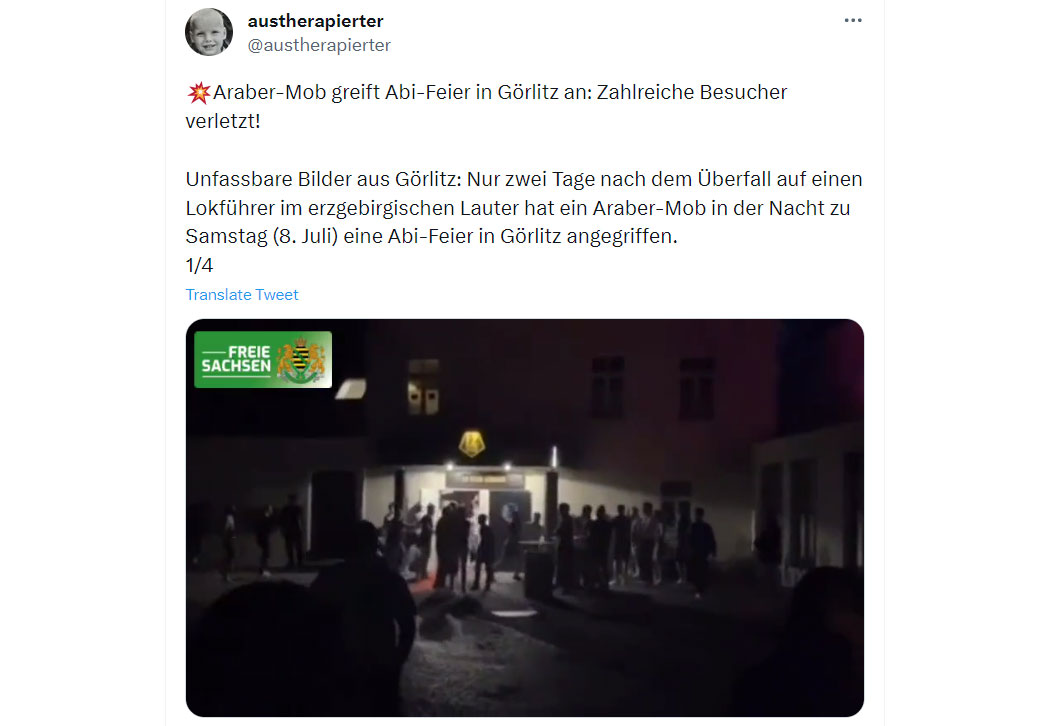This screenshot has height=726, width=1050.
Task: Open the austherapierter profile avatar
Action: [209, 32]
